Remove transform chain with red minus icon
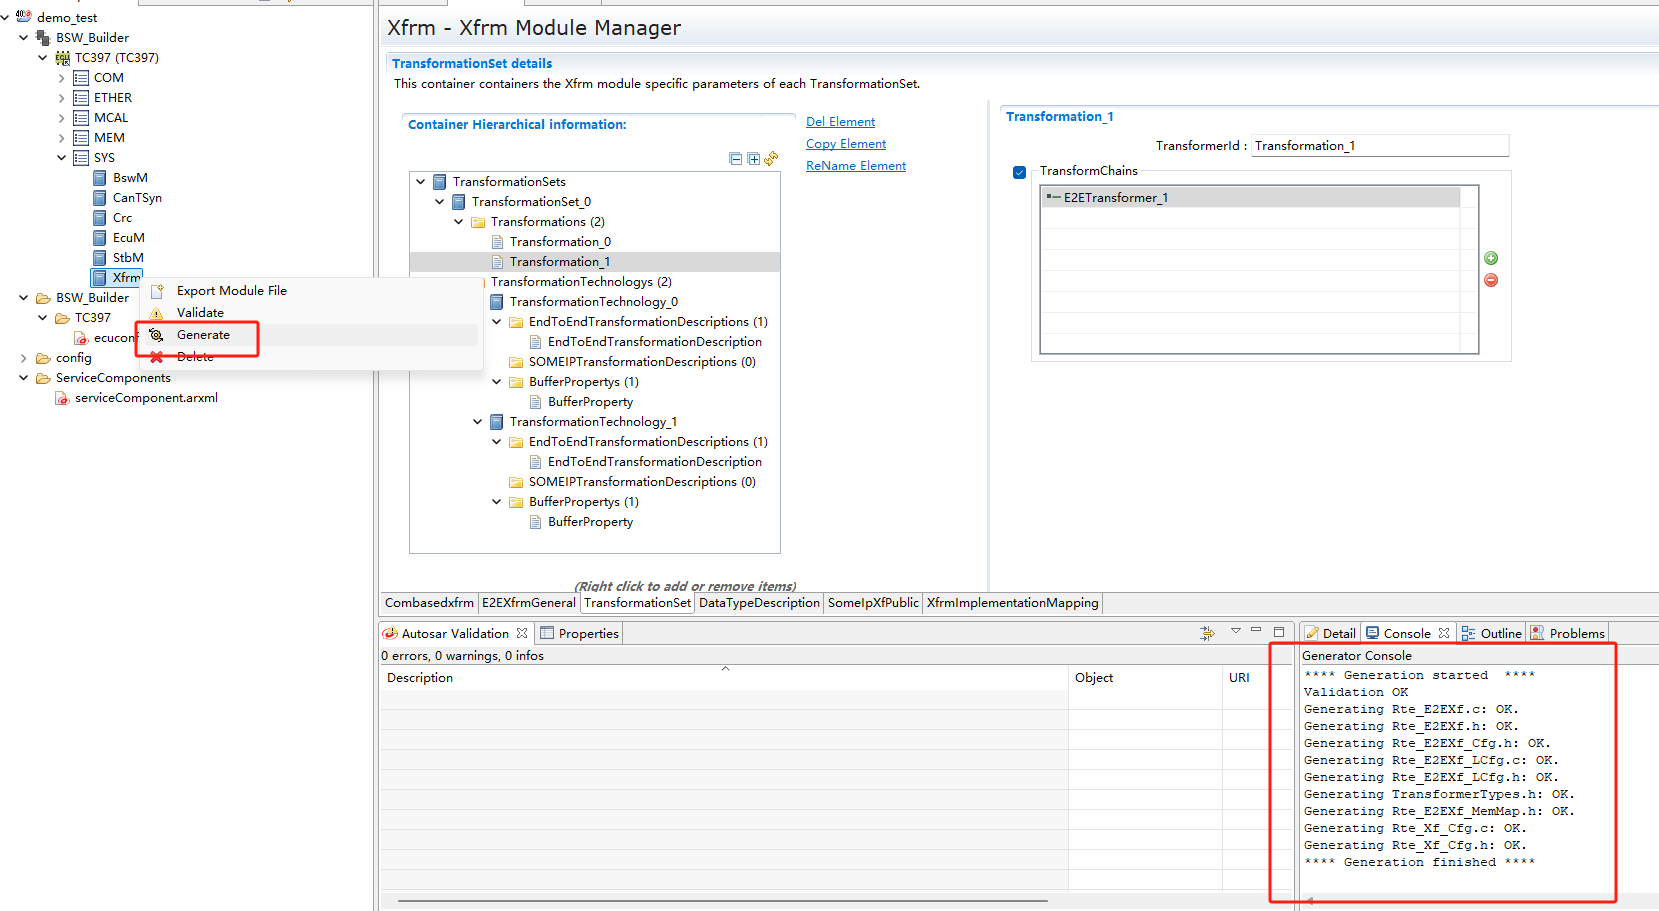This screenshot has width=1659, height=911. tap(1491, 280)
